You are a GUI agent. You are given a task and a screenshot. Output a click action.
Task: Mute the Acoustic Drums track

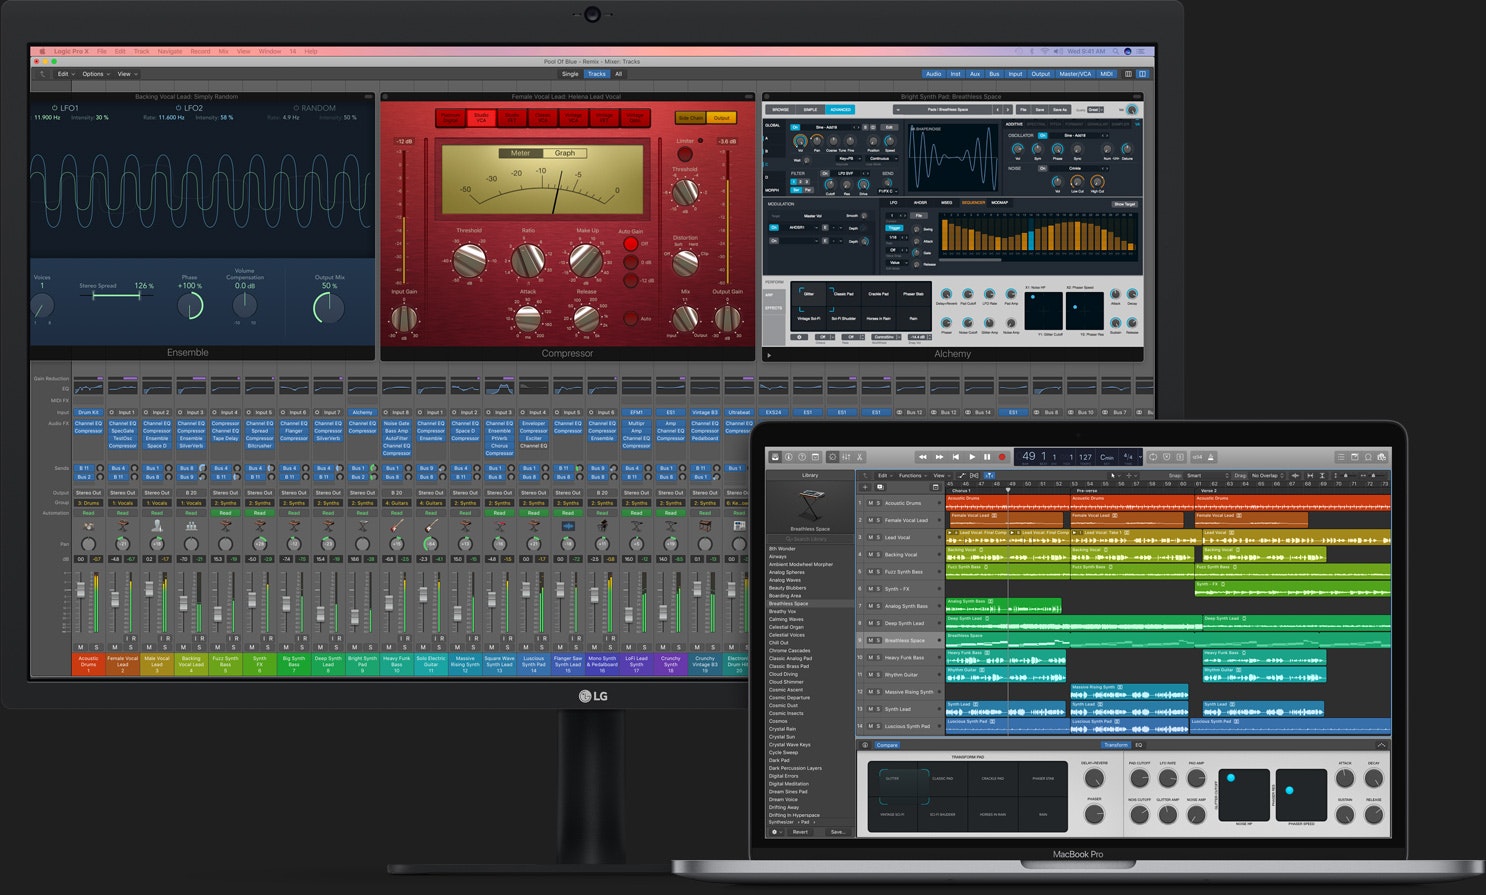[870, 503]
